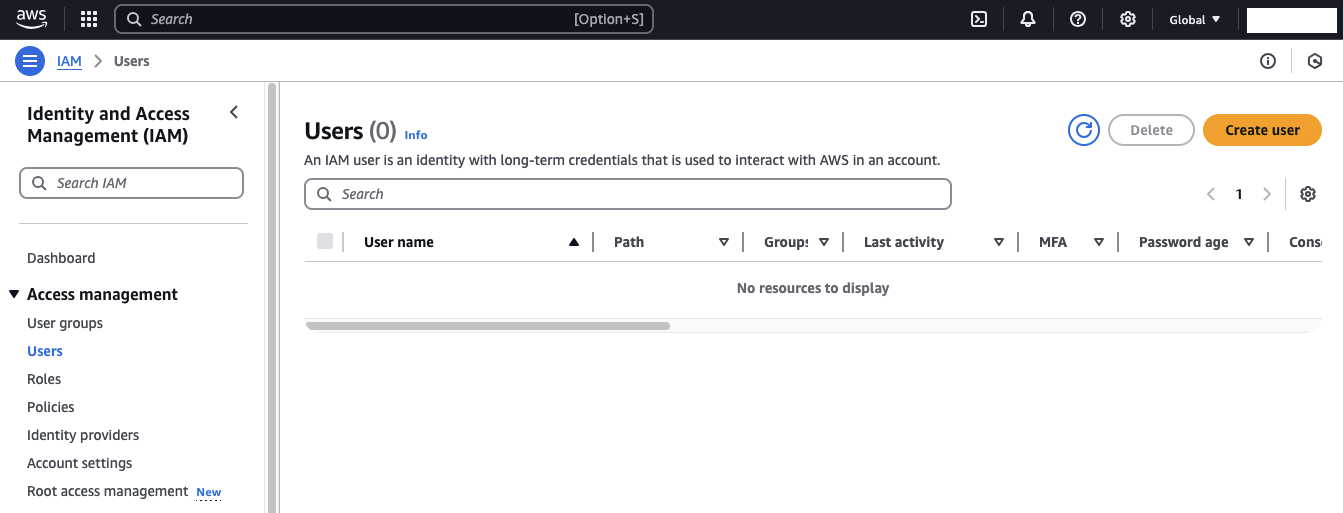Open the notifications bell
1343x513 pixels.
(1028, 19)
